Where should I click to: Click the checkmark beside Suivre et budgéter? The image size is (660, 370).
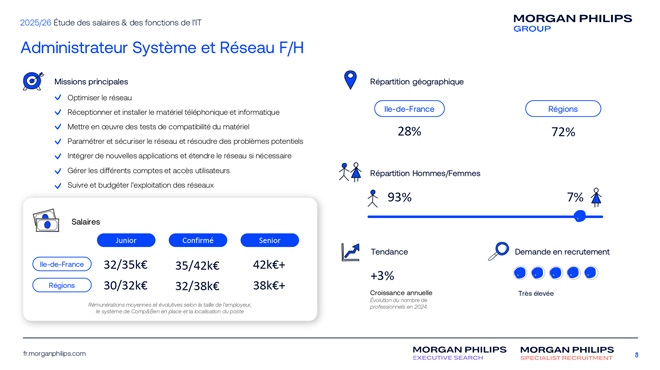point(58,186)
